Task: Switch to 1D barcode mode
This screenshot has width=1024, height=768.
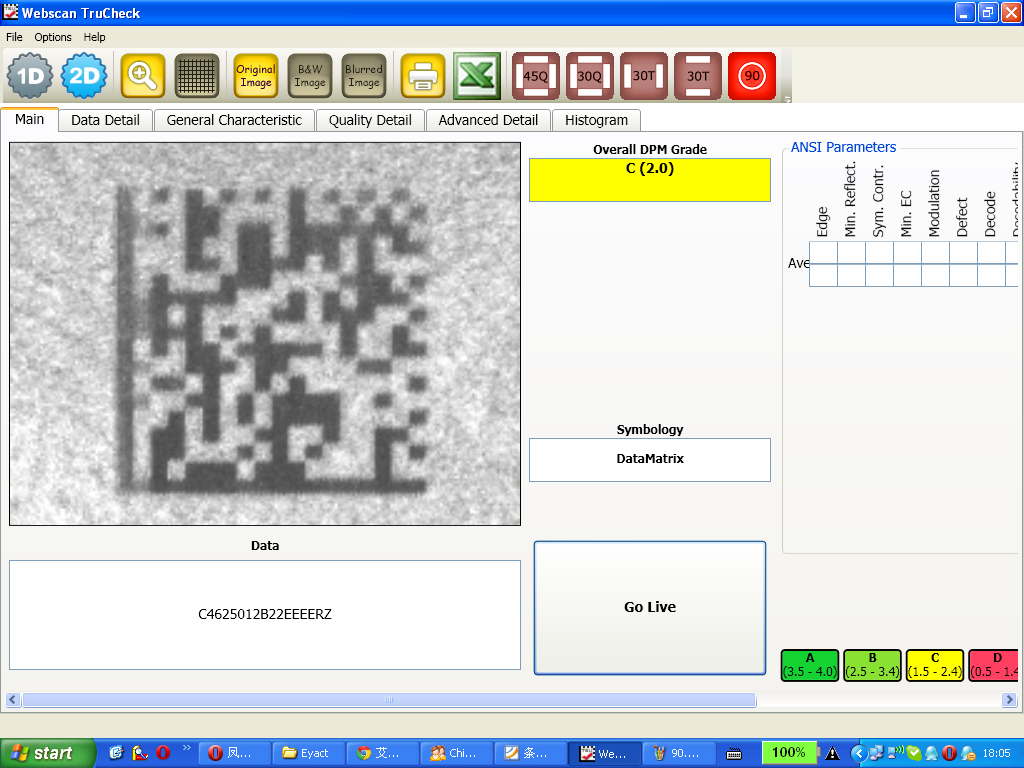Action: click(x=30, y=76)
